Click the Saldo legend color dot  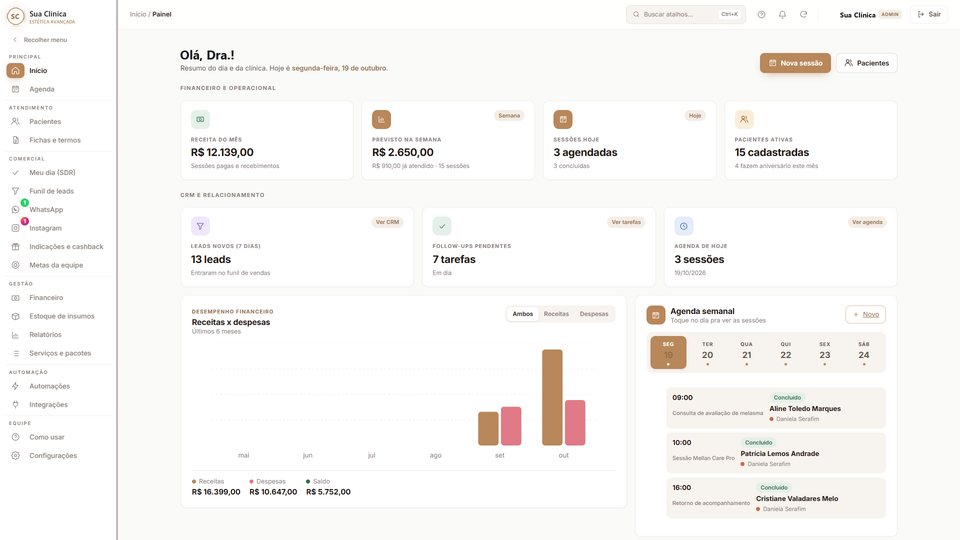tap(308, 482)
